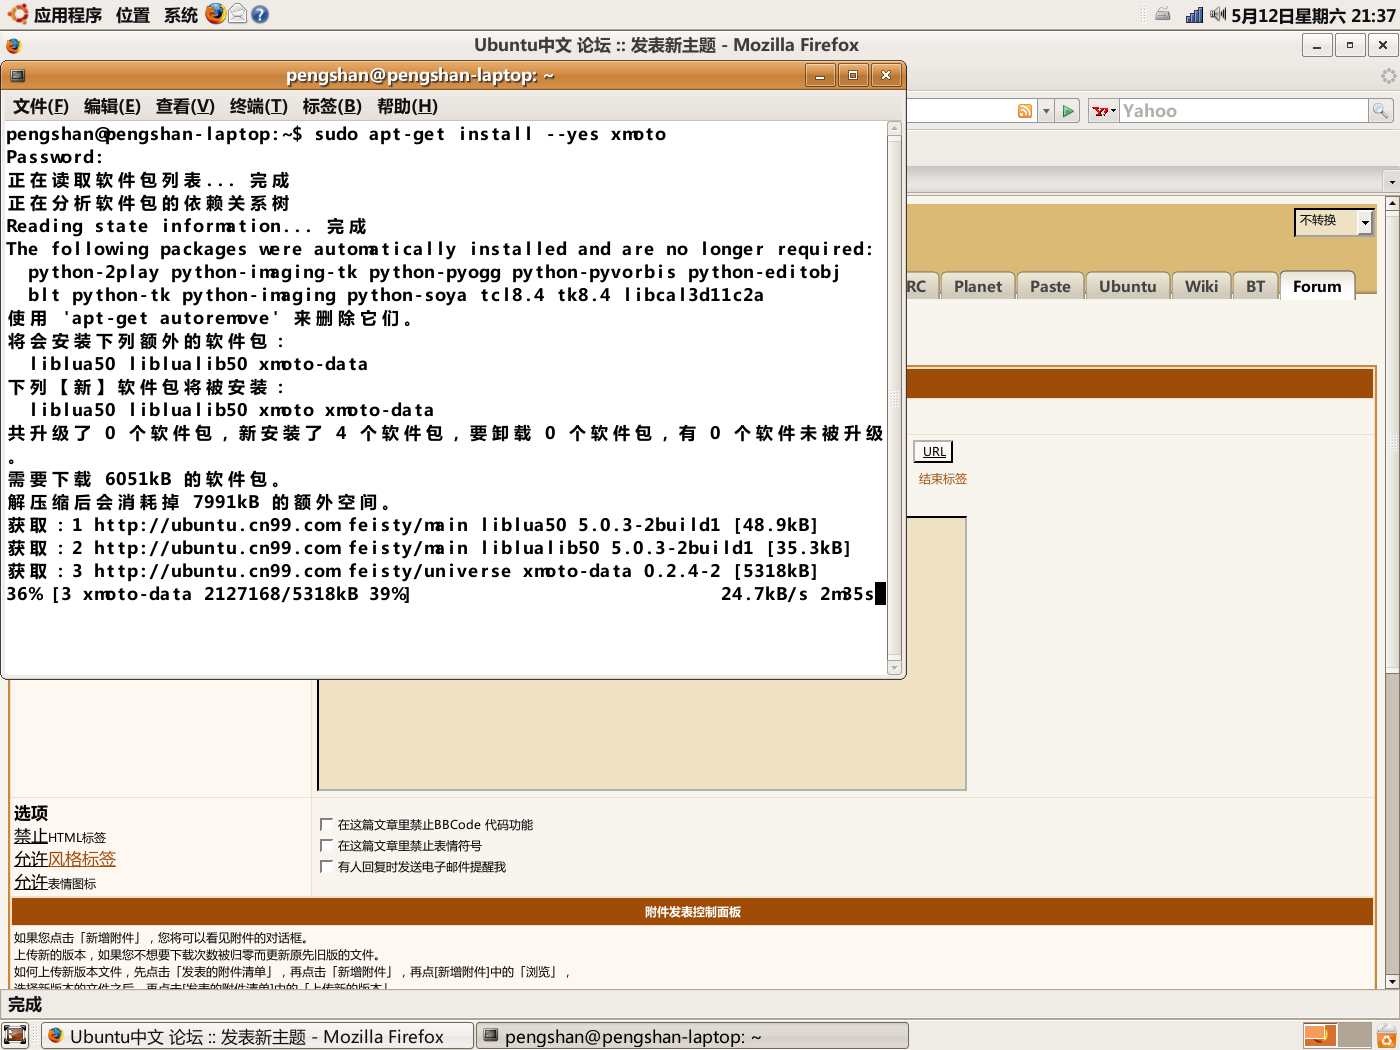This screenshot has height=1050, width=1400.
Task: Open terminal 终端(T) menu
Action: coord(258,106)
